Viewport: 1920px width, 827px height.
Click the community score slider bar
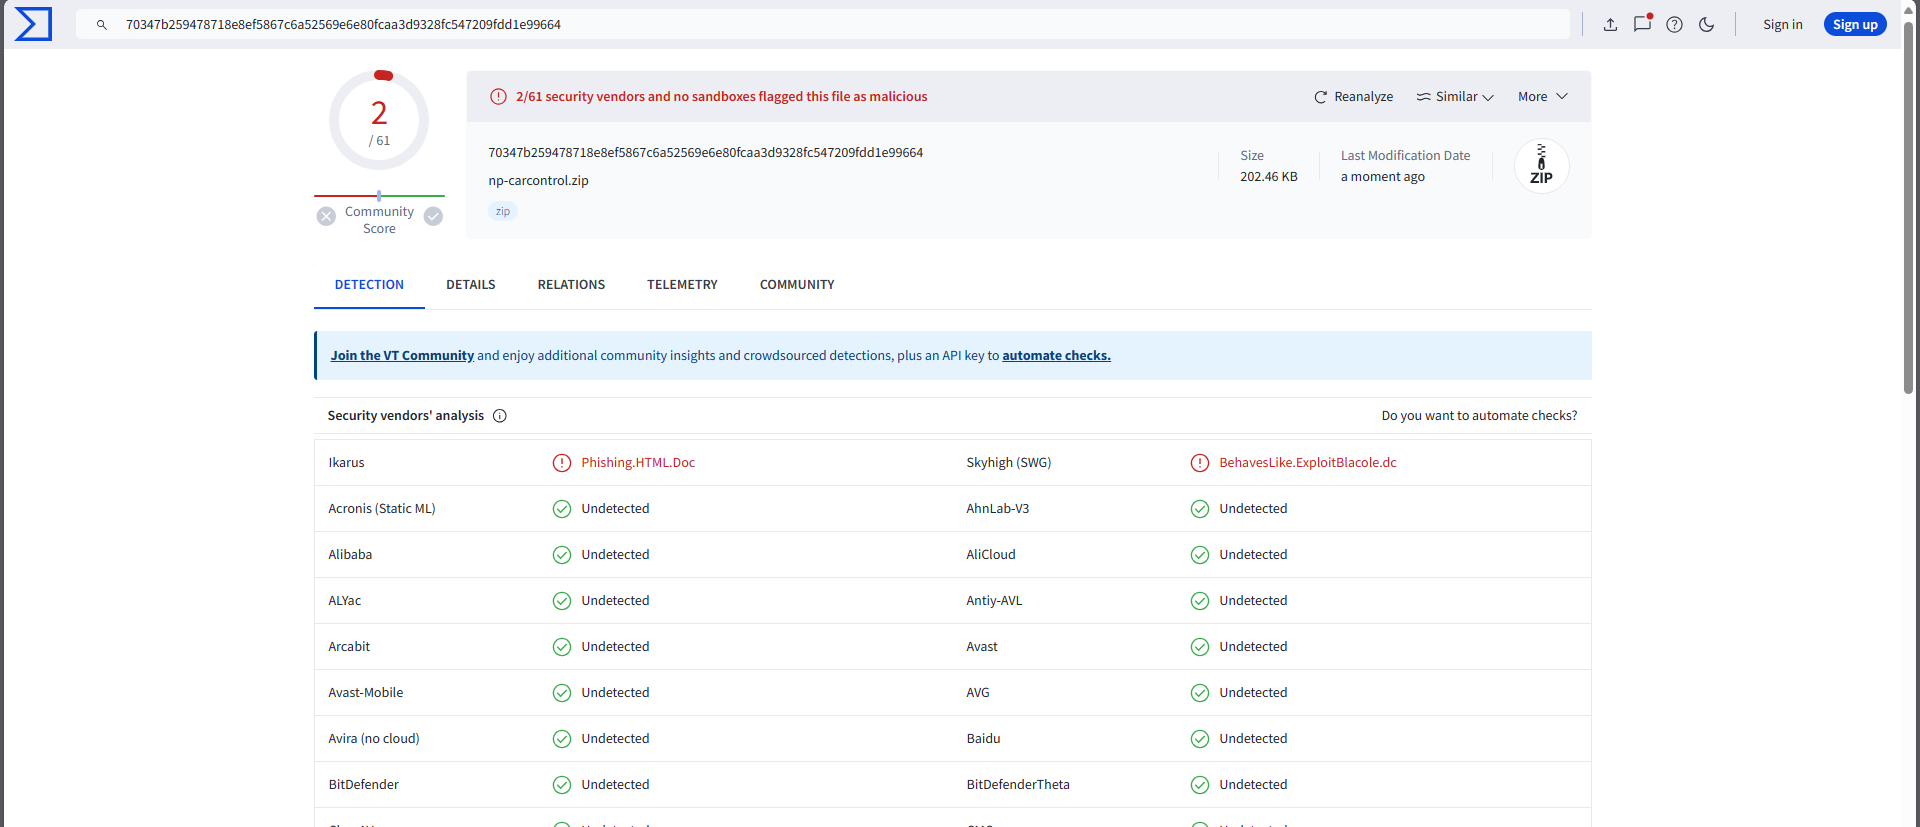(379, 196)
